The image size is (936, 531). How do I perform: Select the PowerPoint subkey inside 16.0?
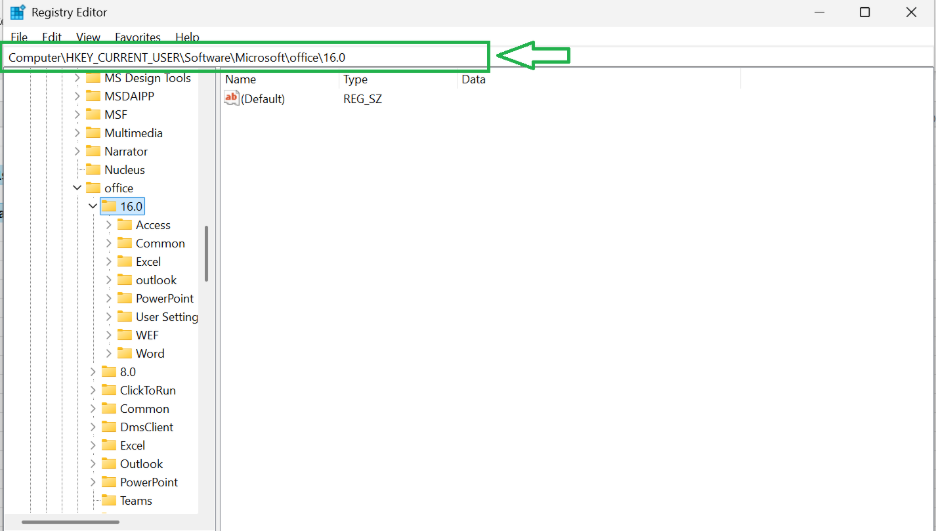click(164, 298)
